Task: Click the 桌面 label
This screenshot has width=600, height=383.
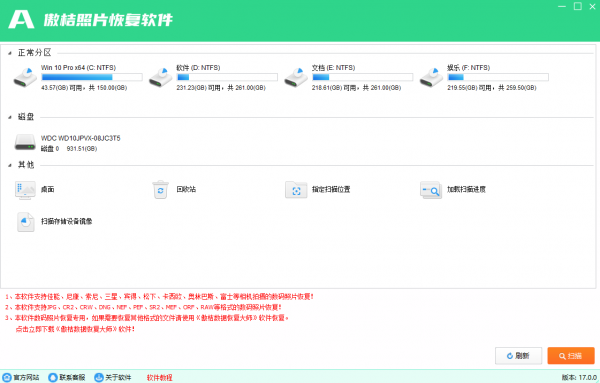Action: click(x=47, y=189)
